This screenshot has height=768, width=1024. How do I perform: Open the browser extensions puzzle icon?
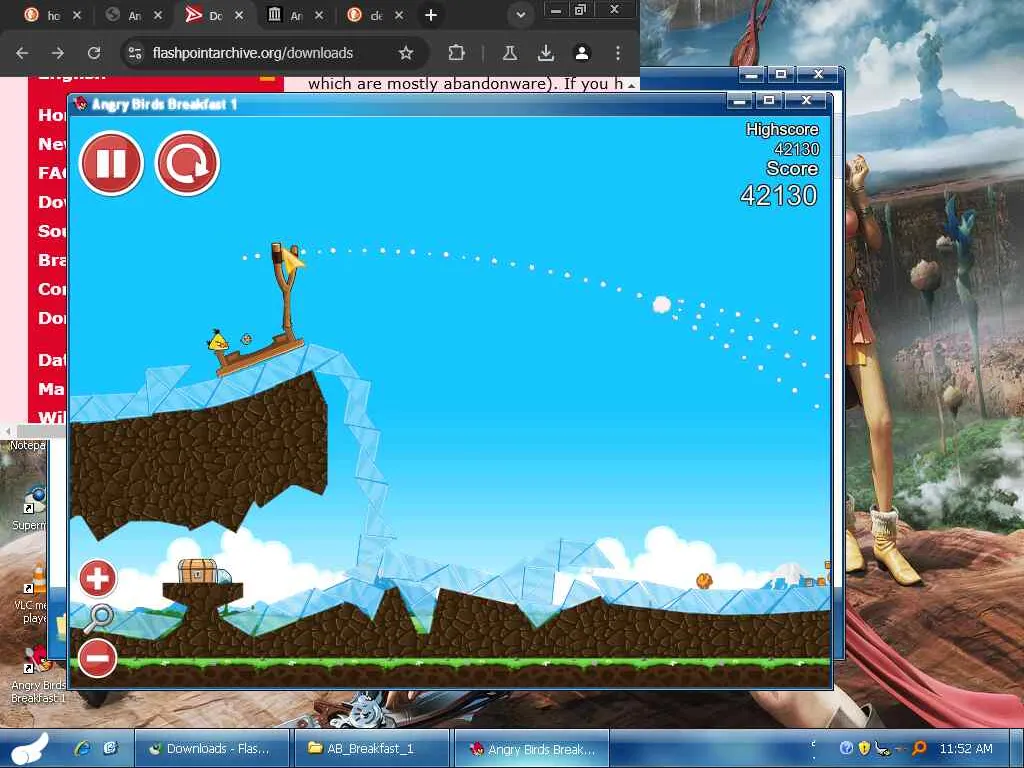point(456,53)
